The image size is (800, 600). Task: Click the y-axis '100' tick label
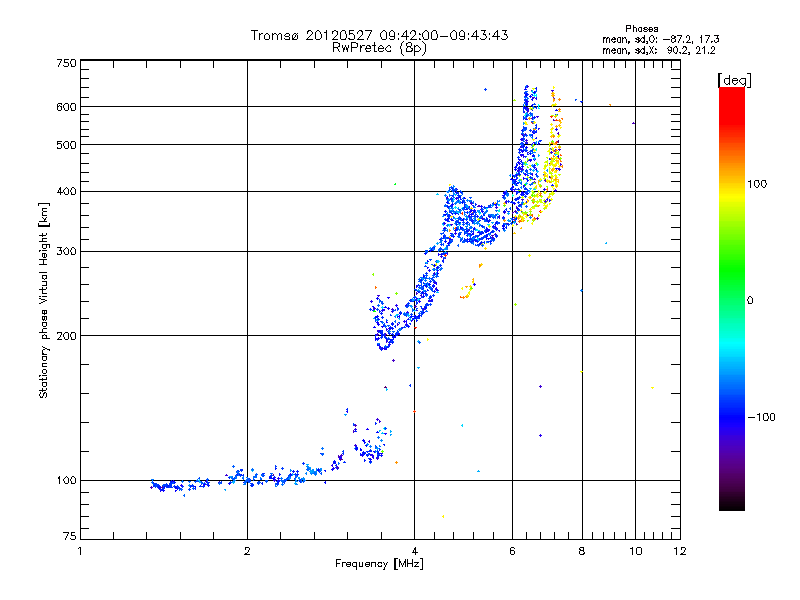67,481
